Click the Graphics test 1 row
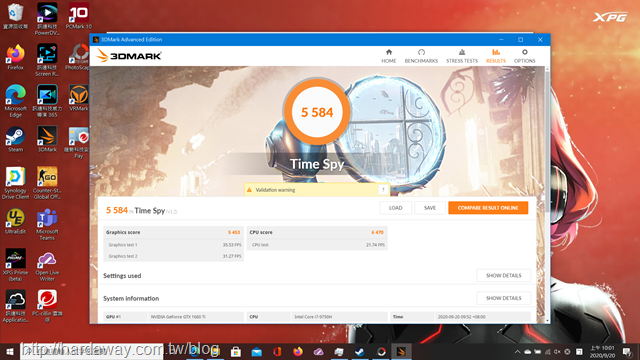This screenshot has width=640, height=360. click(x=173, y=245)
